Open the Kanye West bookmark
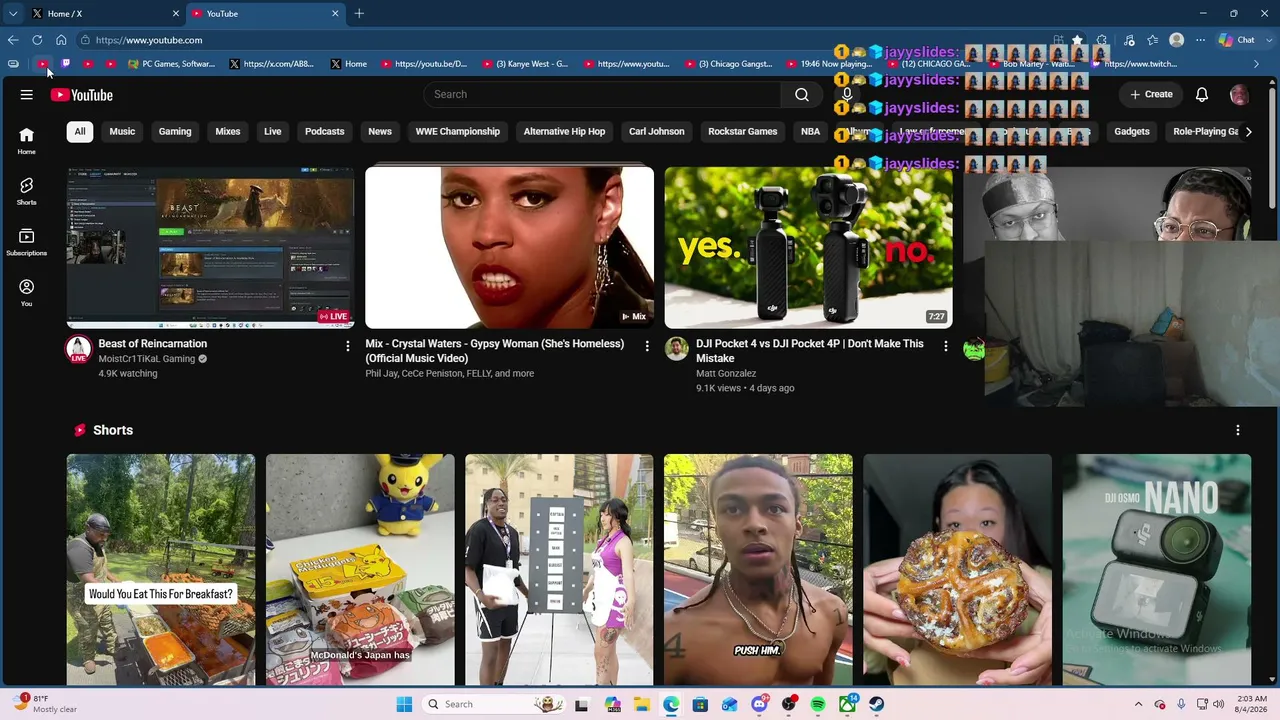This screenshot has width=1280, height=720. 525,64
